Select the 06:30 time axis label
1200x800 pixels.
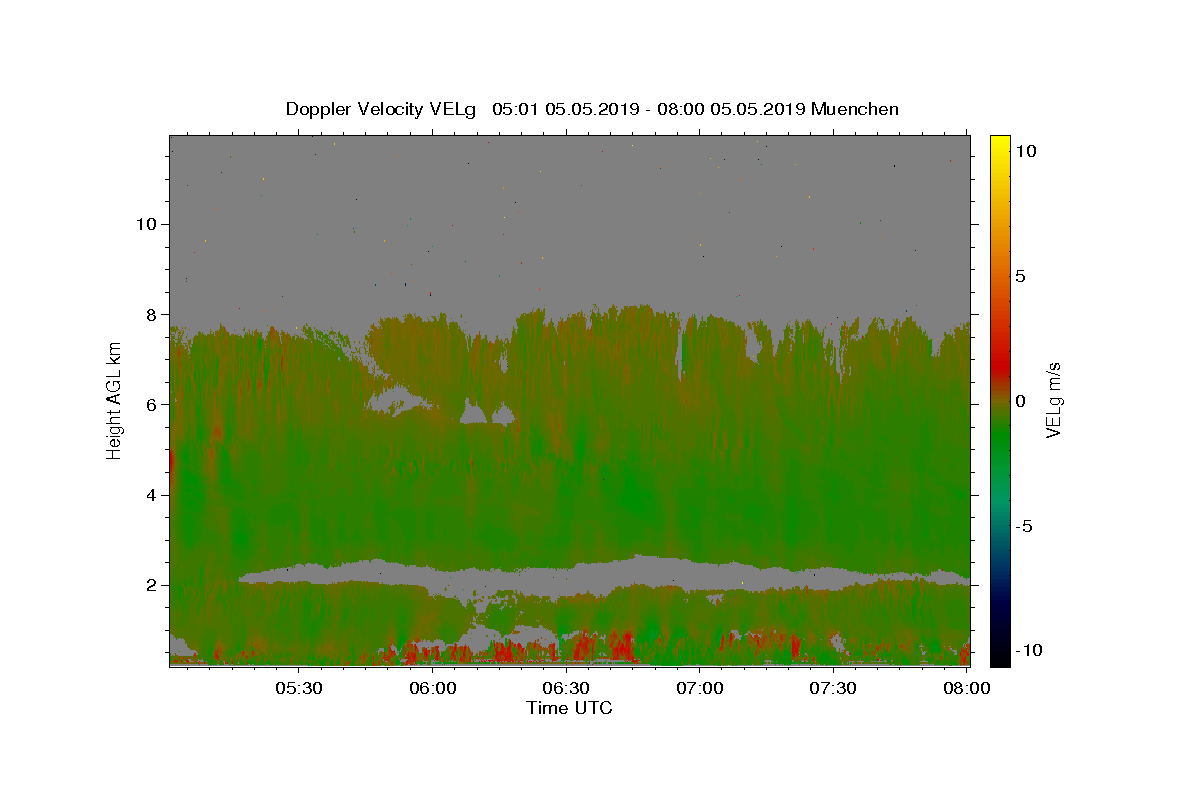pos(566,688)
